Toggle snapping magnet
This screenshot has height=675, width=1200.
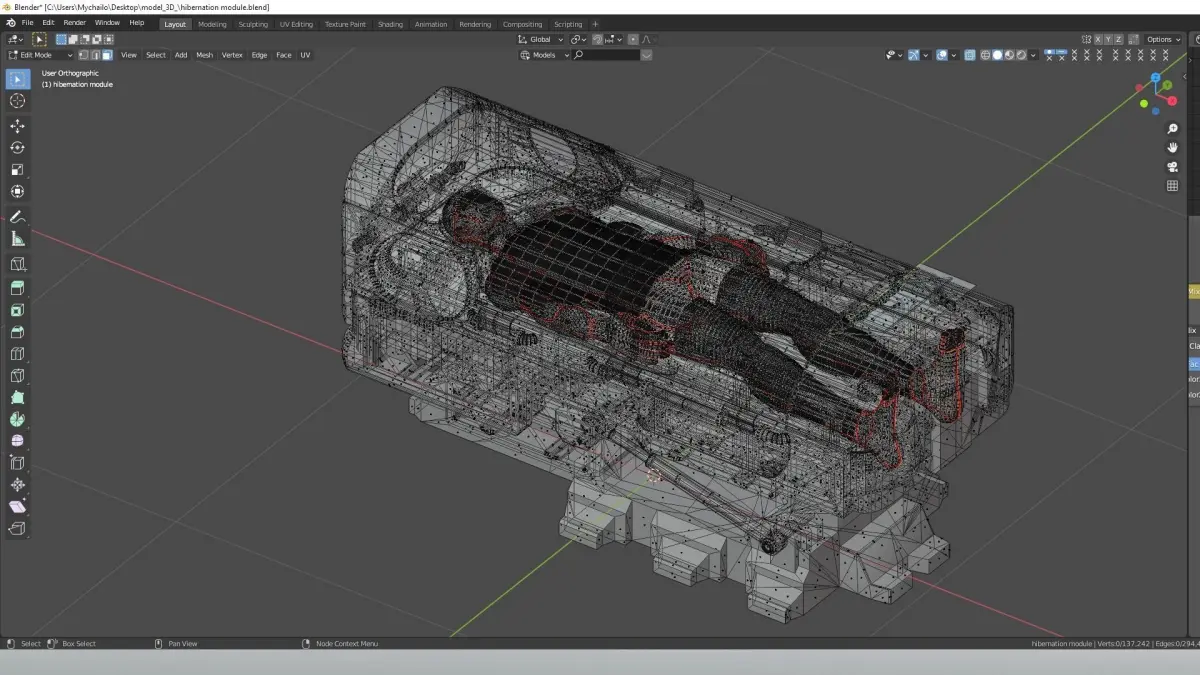coord(597,40)
